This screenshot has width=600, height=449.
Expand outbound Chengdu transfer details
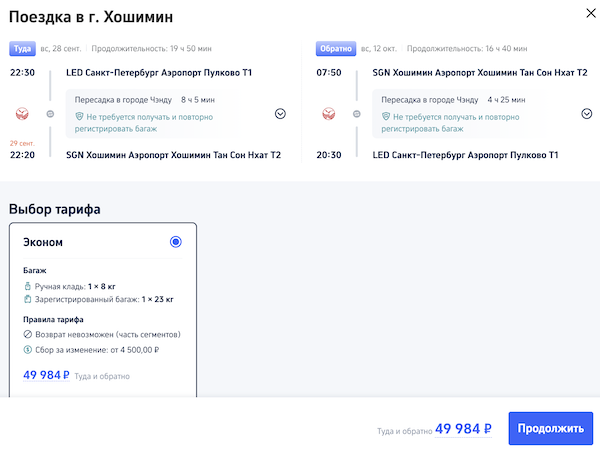(280, 113)
